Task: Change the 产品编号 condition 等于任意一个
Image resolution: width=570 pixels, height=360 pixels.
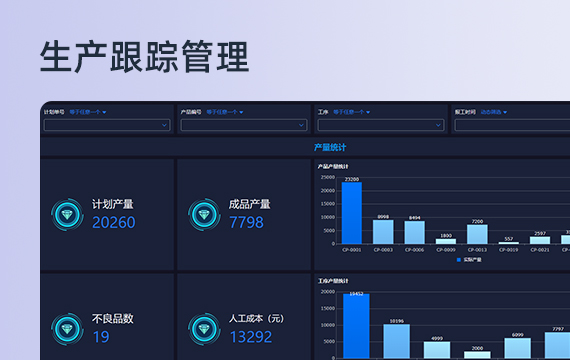Action: 225,112
